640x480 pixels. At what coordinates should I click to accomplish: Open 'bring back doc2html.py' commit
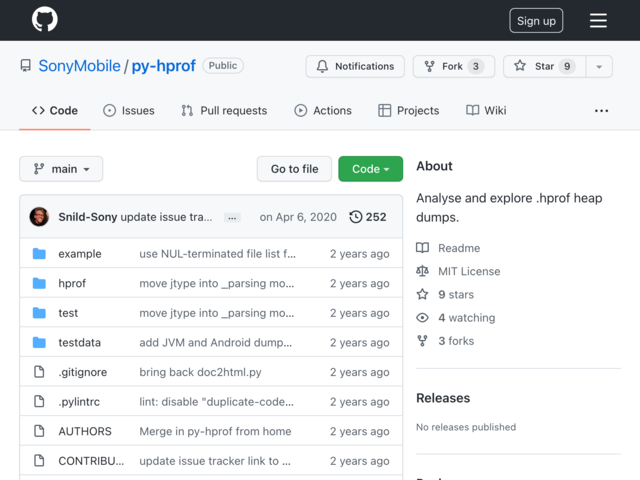coord(200,372)
